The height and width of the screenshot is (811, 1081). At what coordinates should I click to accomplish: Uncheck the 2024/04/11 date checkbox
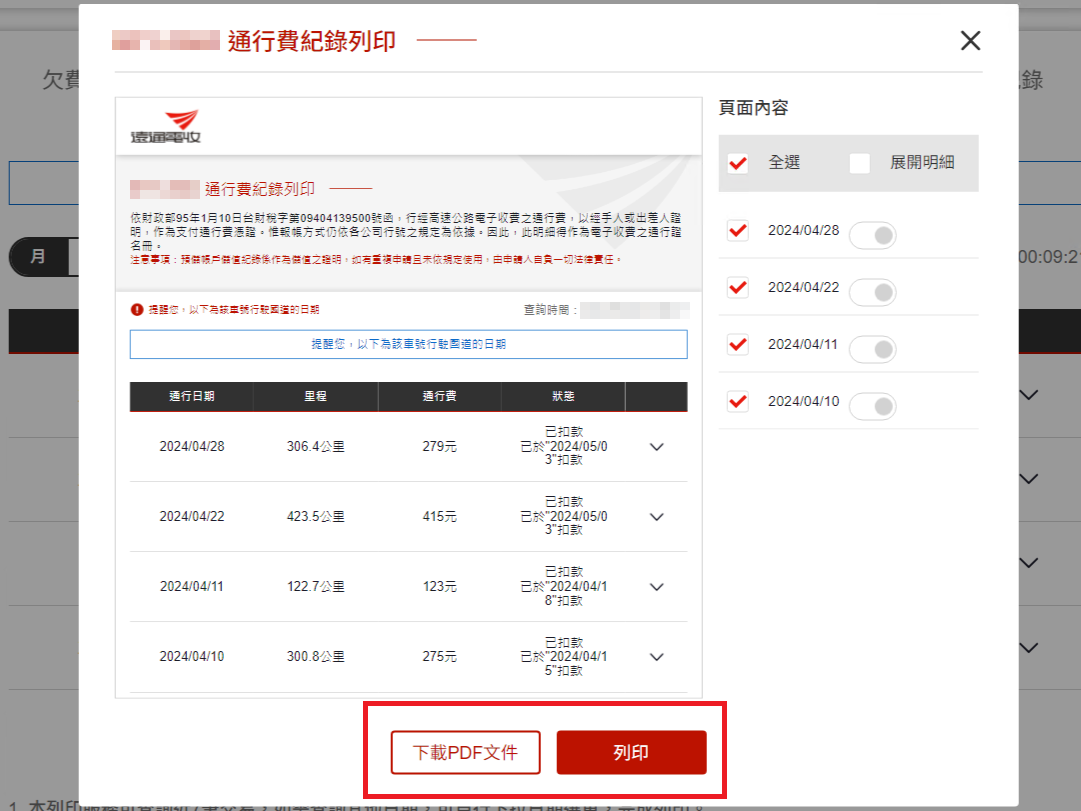738,344
